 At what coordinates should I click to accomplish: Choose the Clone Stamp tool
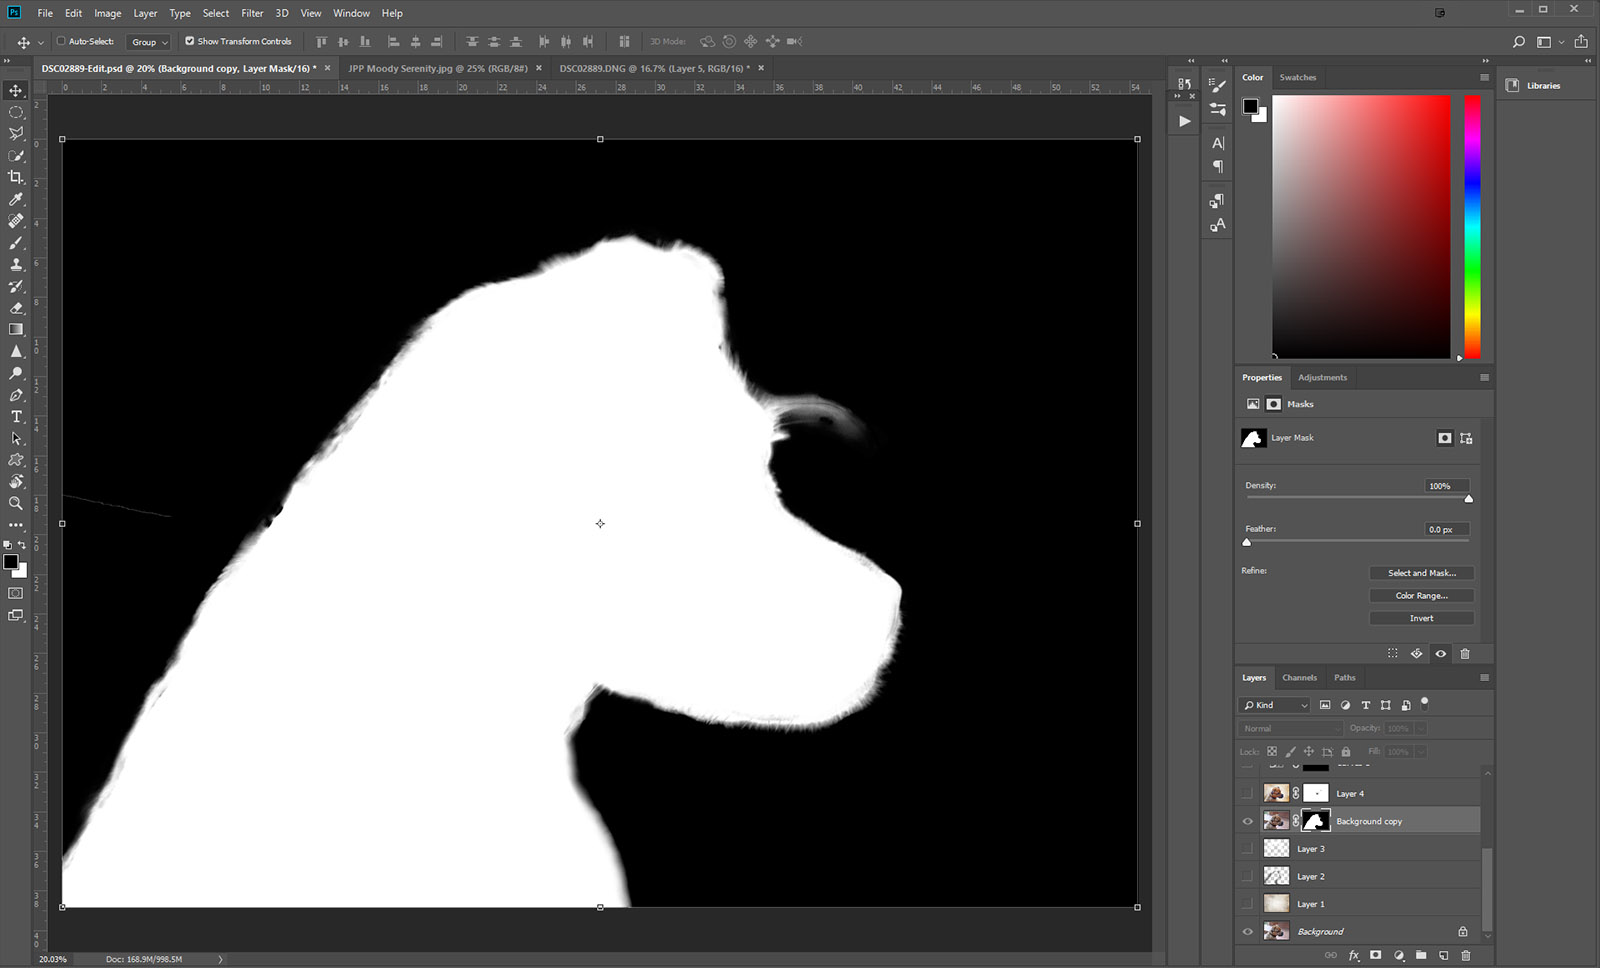pyautogui.click(x=16, y=265)
